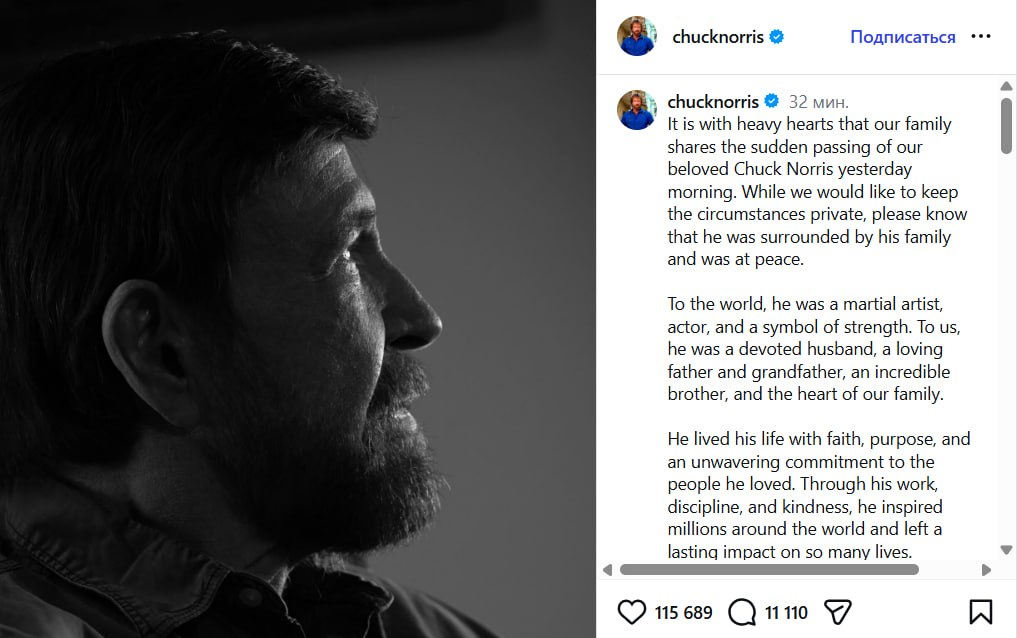
Task: Click the "32 мин." post timestamp
Action: click(x=818, y=102)
